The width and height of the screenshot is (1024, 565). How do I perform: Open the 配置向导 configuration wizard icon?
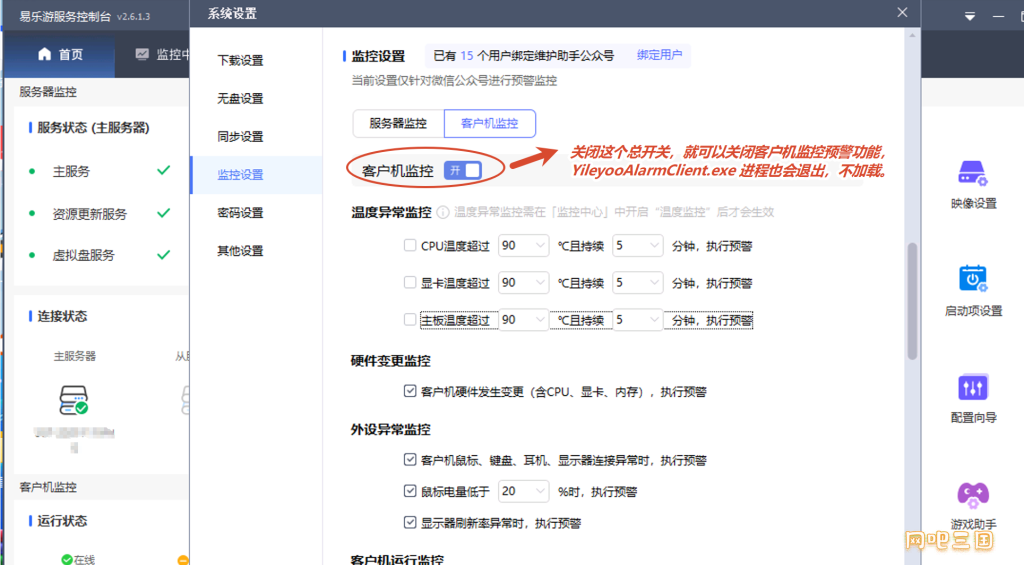pos(972,387)
